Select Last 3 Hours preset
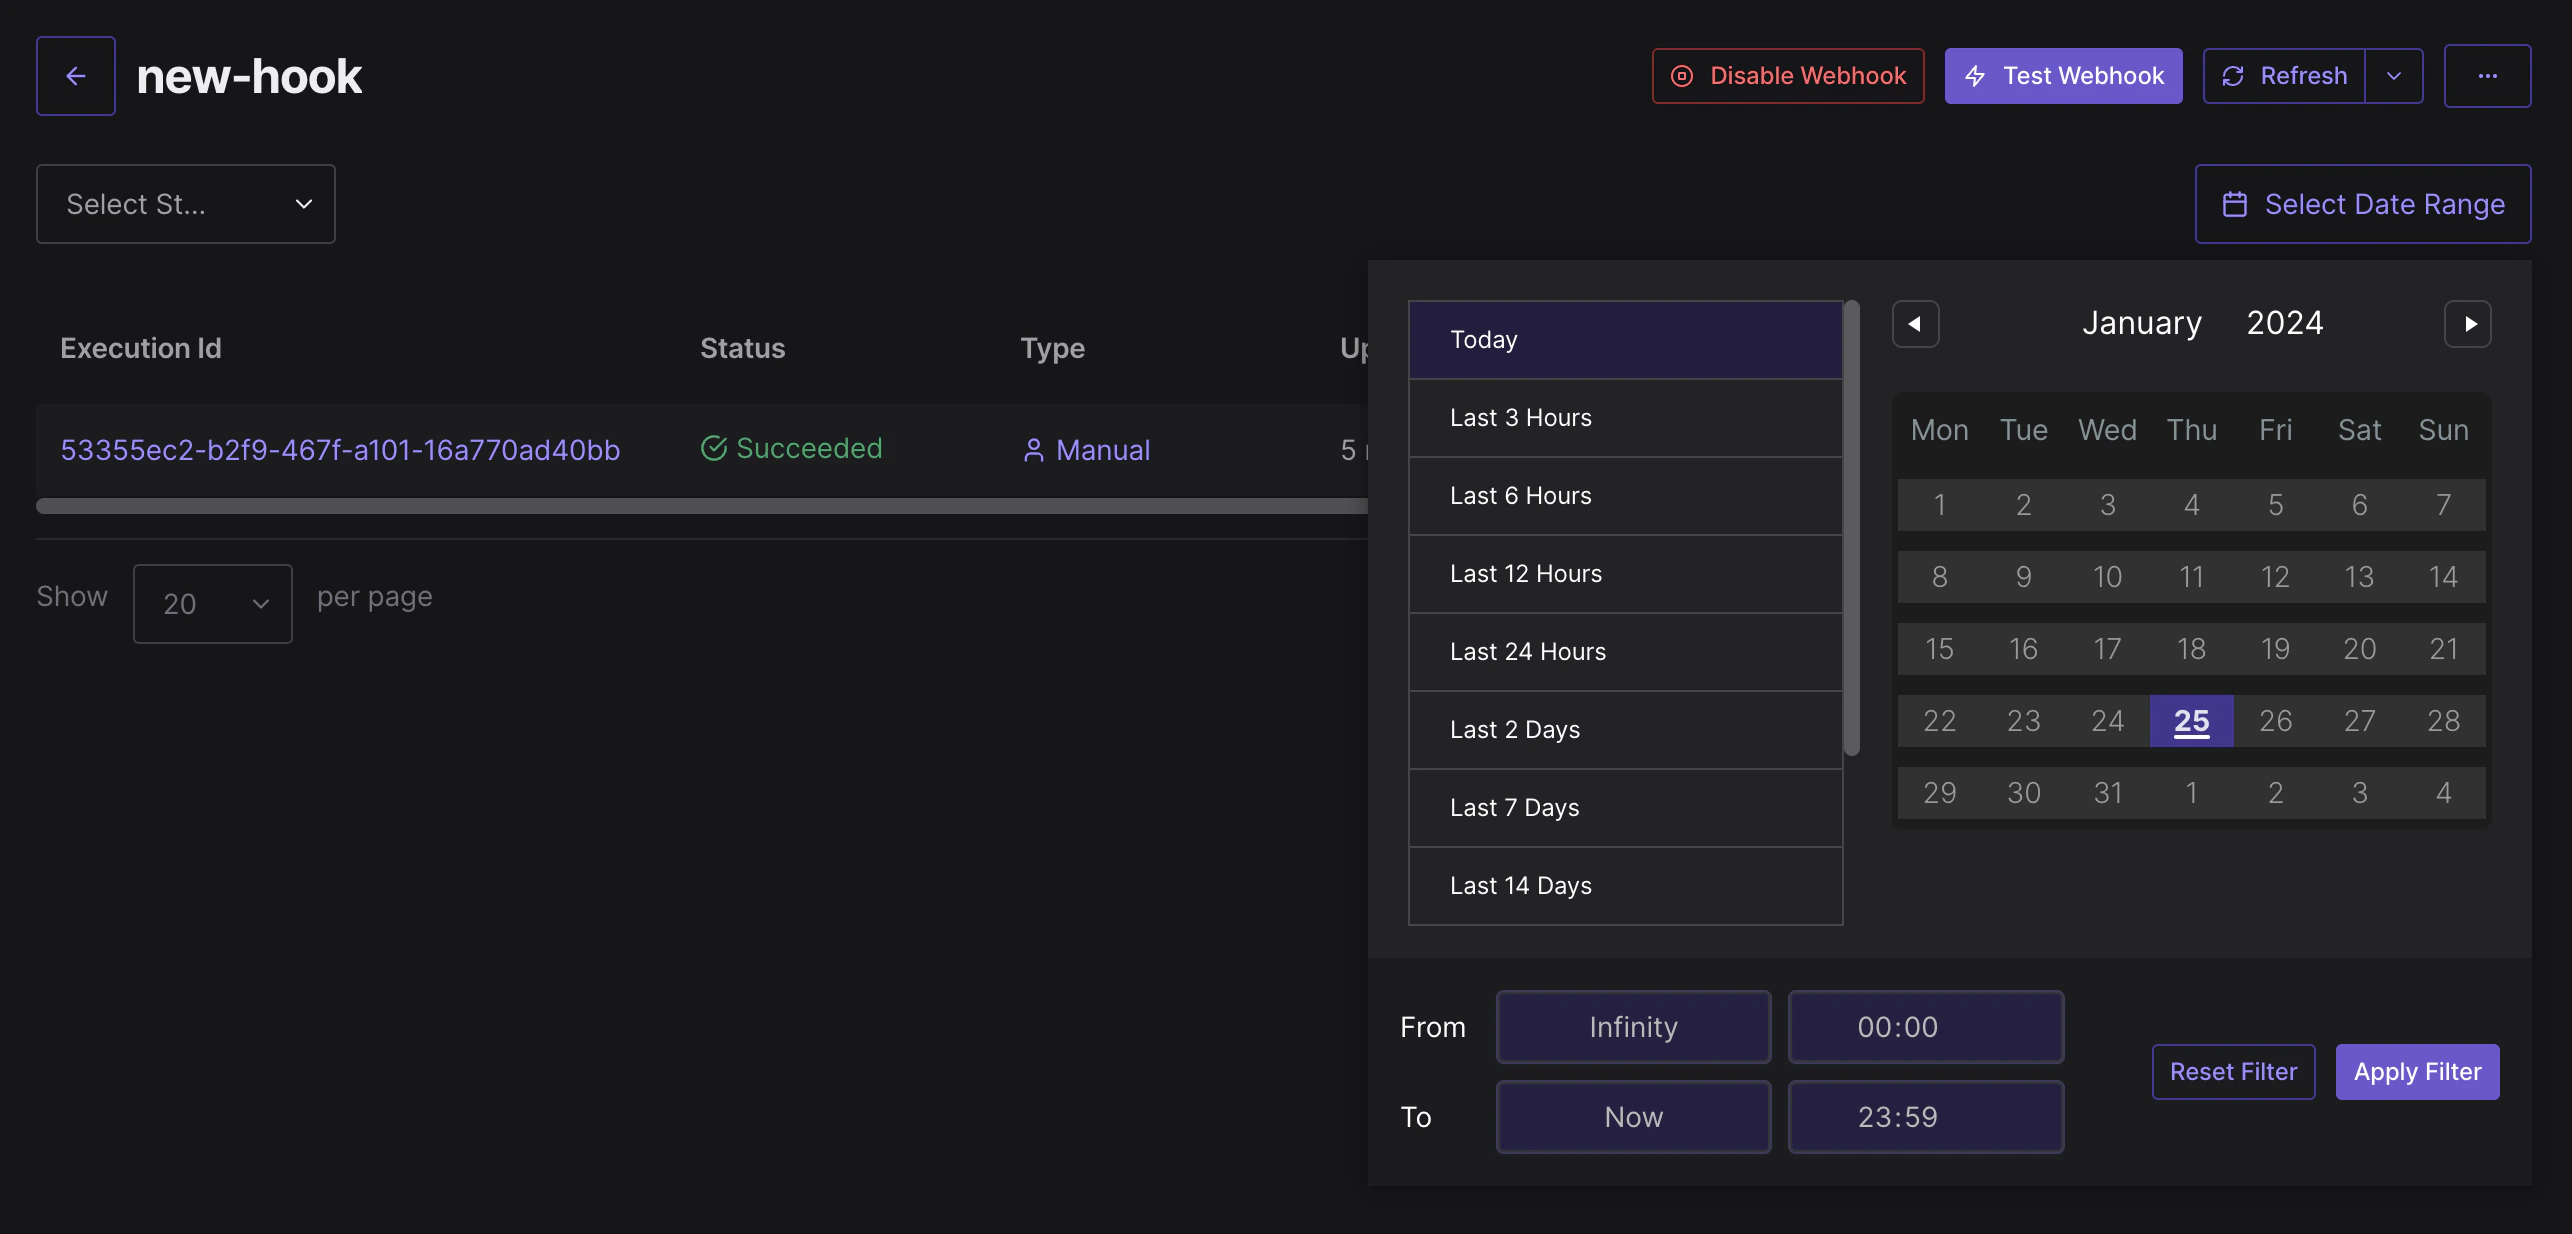Viewport: 2572px width, 1234px height. [x=1625, y=418]
